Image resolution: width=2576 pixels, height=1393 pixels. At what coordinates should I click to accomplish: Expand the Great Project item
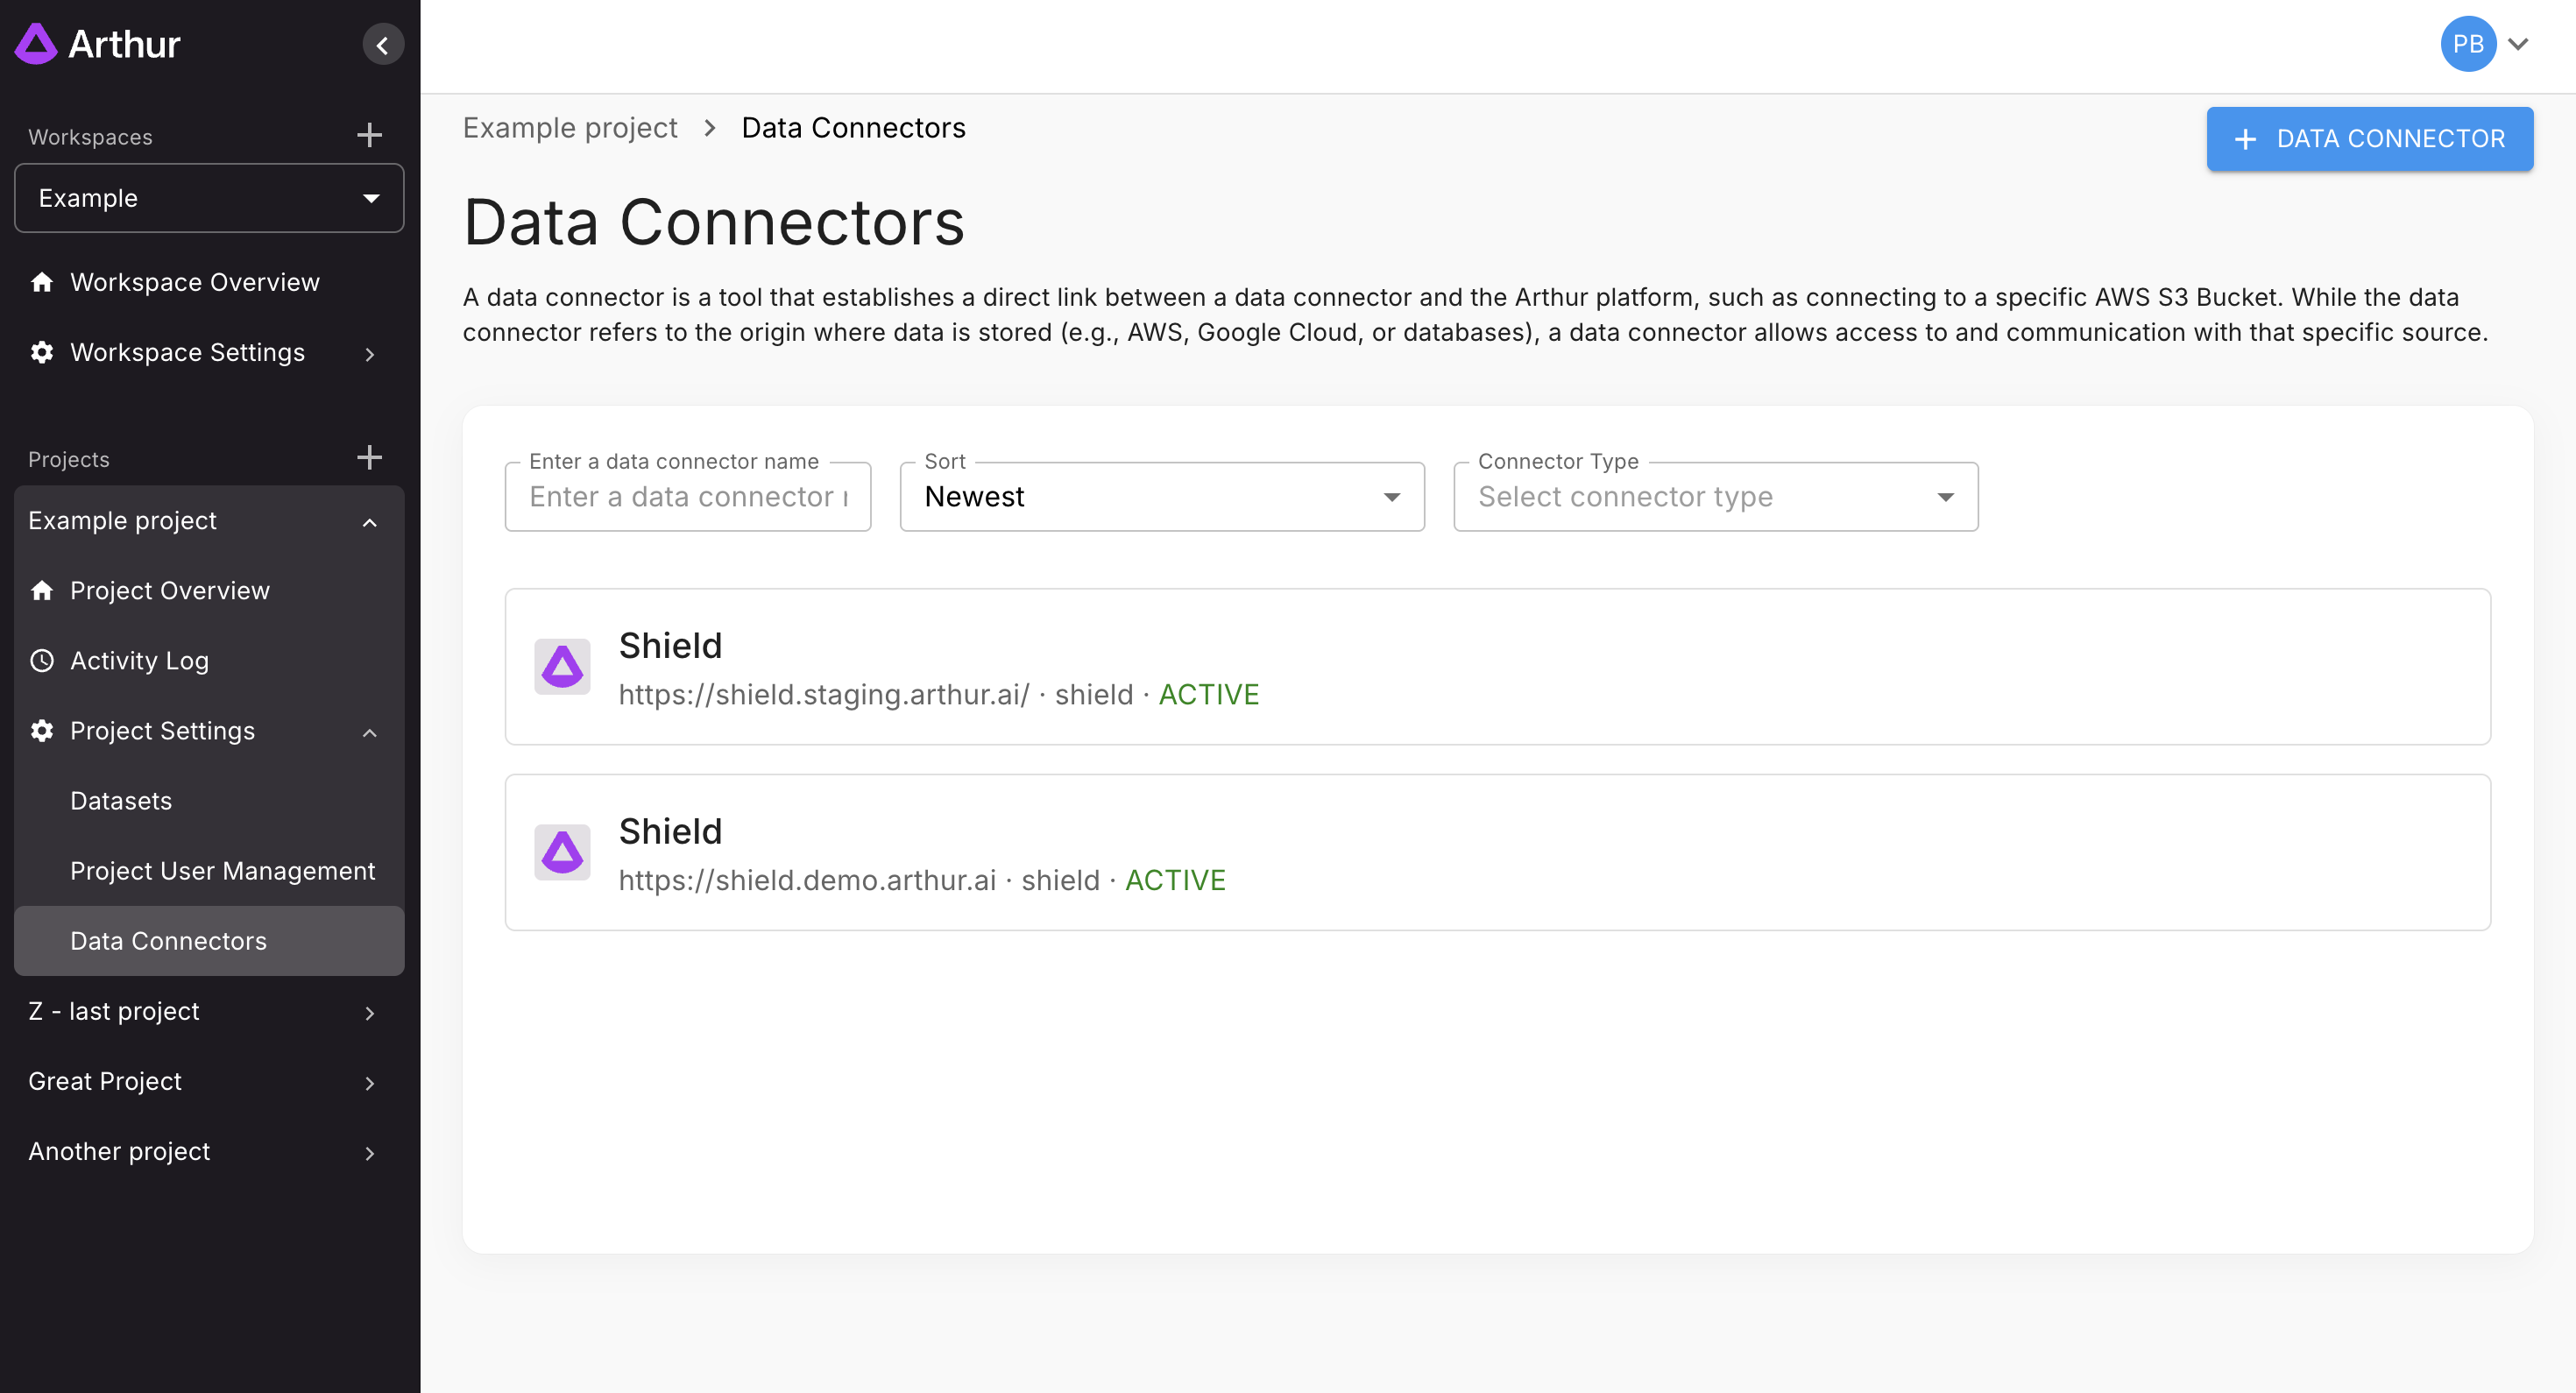(x=209, y=1082)
